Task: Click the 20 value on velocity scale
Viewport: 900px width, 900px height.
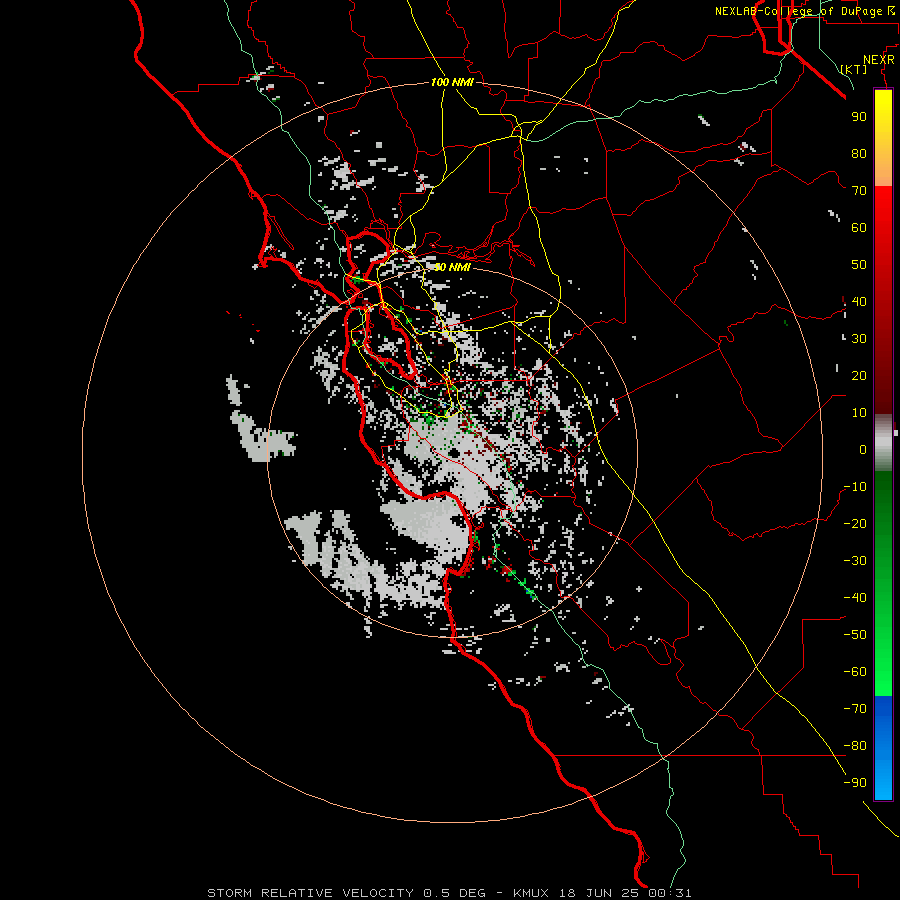Action: point(859,375)
